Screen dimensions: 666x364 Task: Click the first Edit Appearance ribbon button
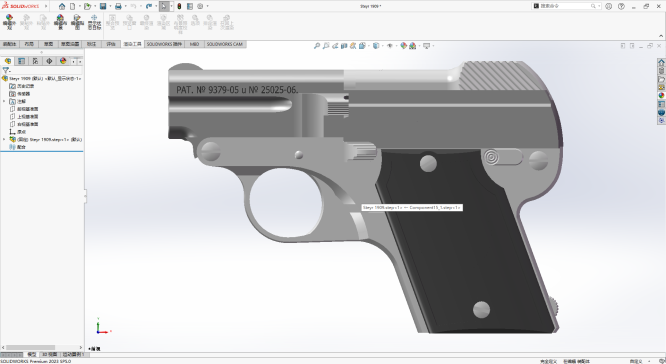pyautogui.click(x=9, y=22)
